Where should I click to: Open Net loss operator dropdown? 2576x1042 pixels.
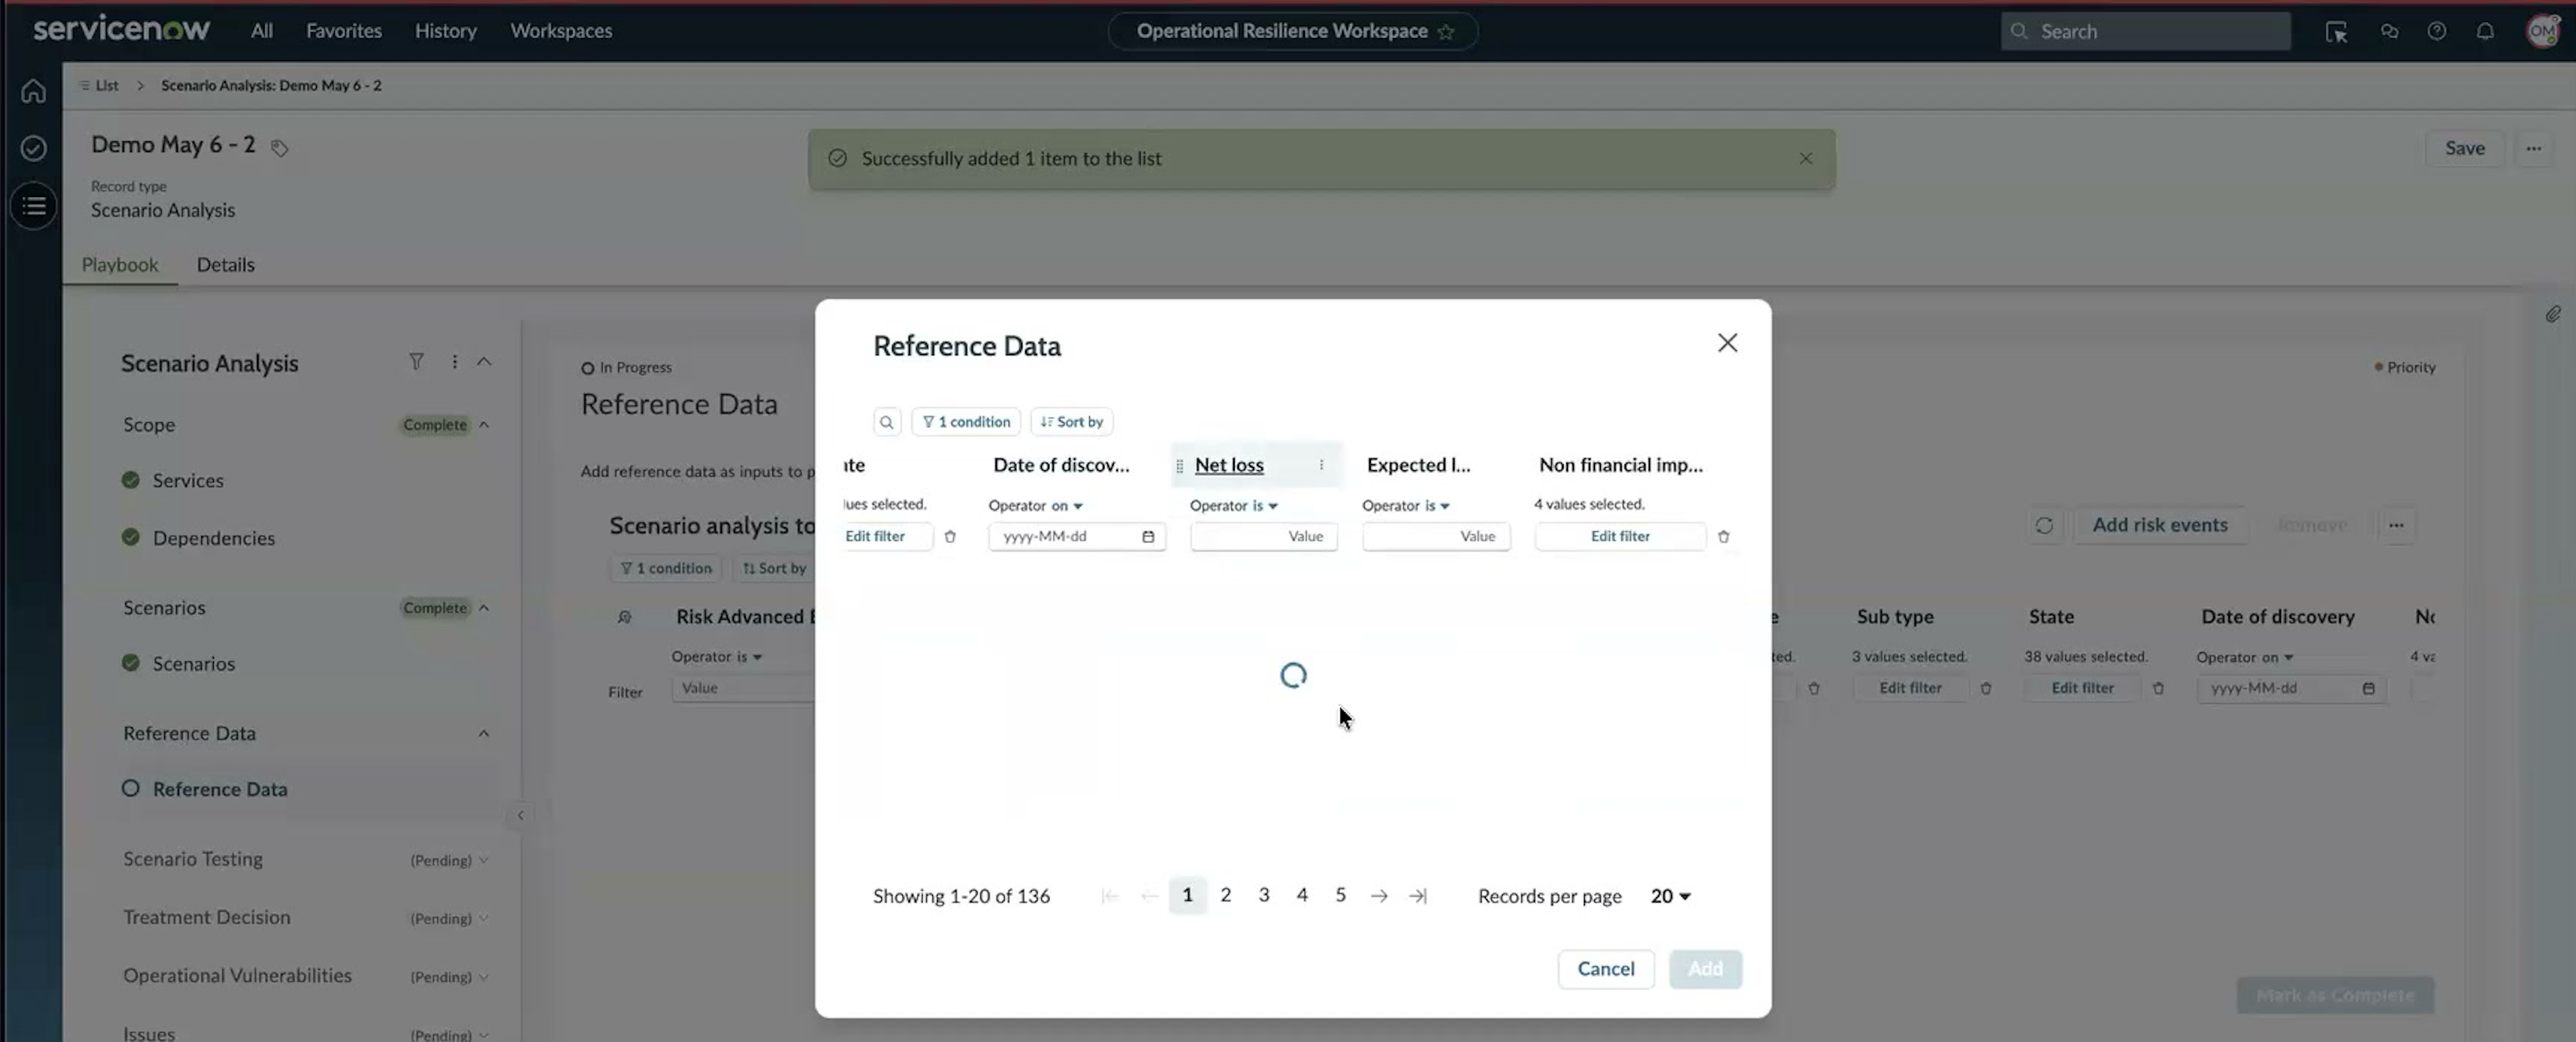click(1264, 506)
